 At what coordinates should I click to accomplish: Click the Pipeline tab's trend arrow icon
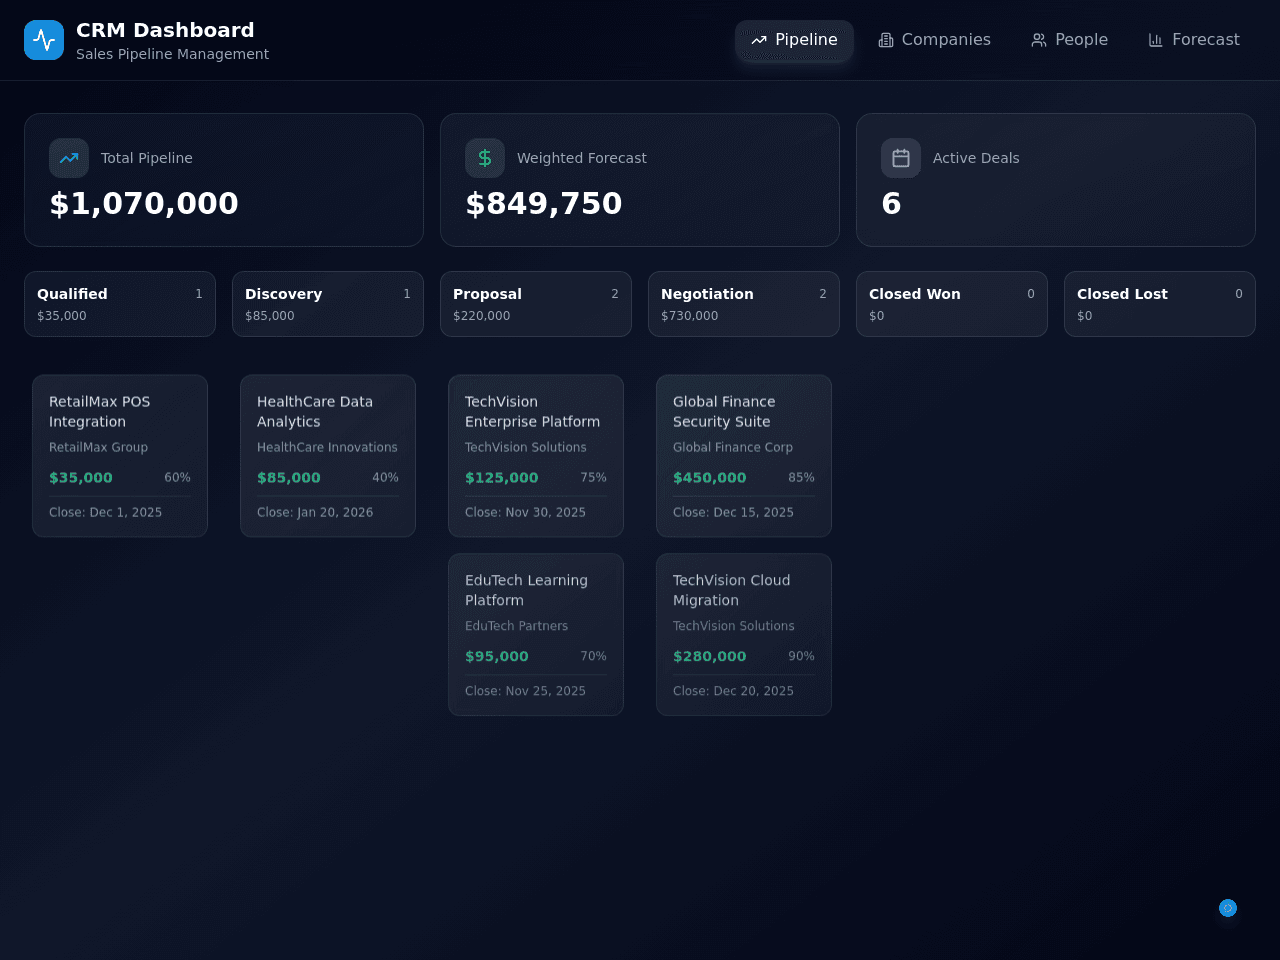pos(759,40)
